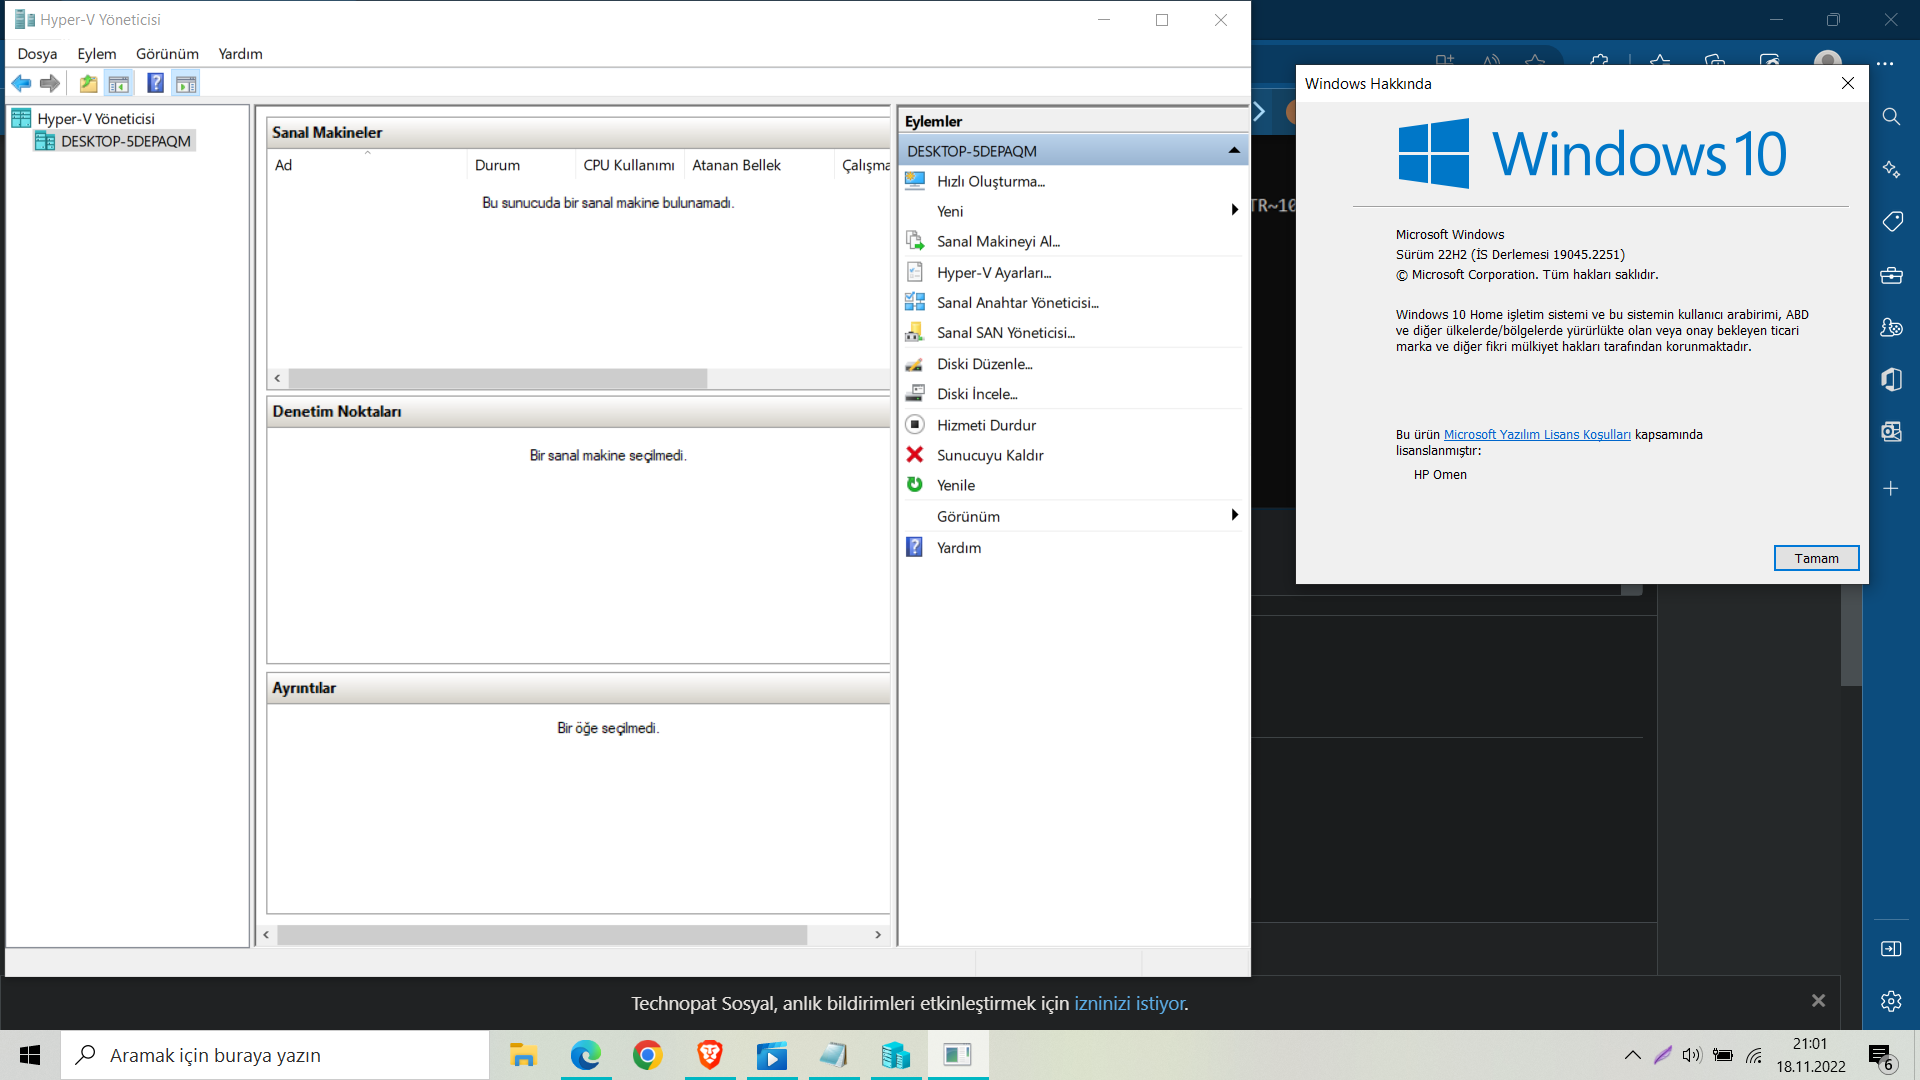Click the Hizmeti Durdur stop icon
The width and height of the screenshot is (1920, 1080).
[x=914, y=425]
